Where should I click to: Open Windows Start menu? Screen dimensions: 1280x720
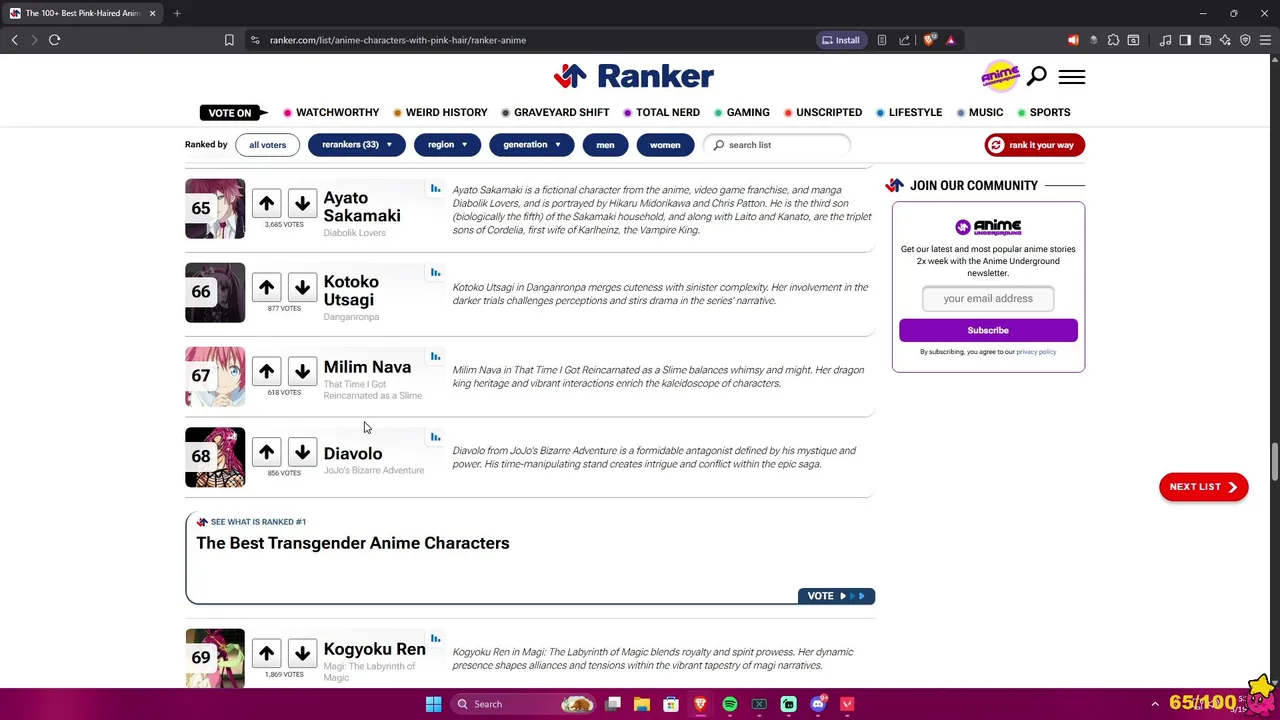[433, 704]
